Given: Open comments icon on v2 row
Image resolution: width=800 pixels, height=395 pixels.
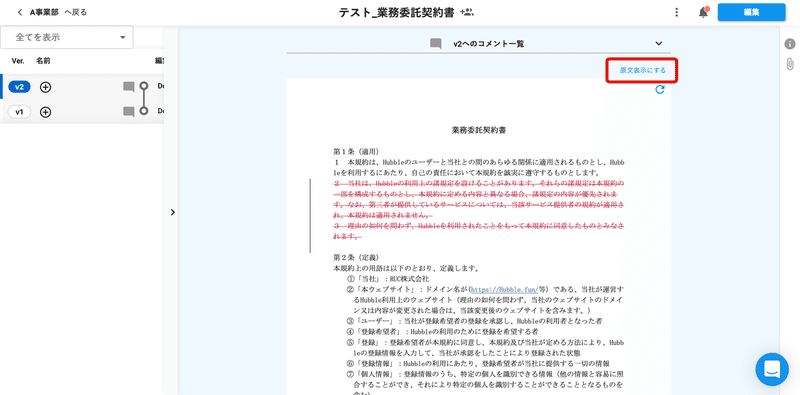Looking at the screenshot, I should pyautogui.click(x=129, y=87).
